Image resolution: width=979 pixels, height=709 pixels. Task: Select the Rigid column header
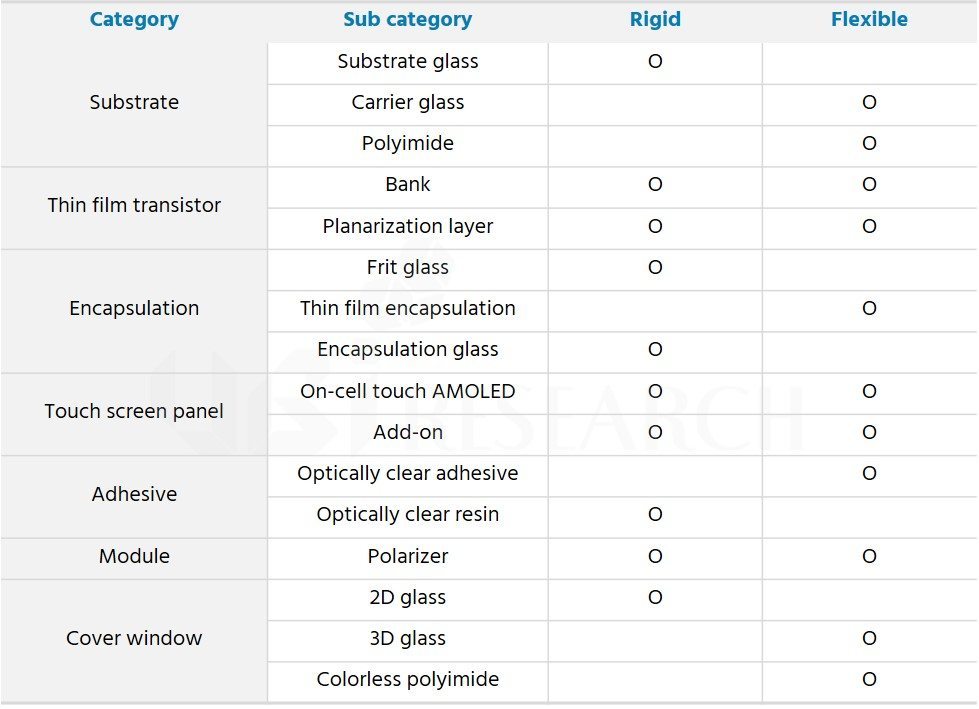pyautogui.click(x=655, y=19)
